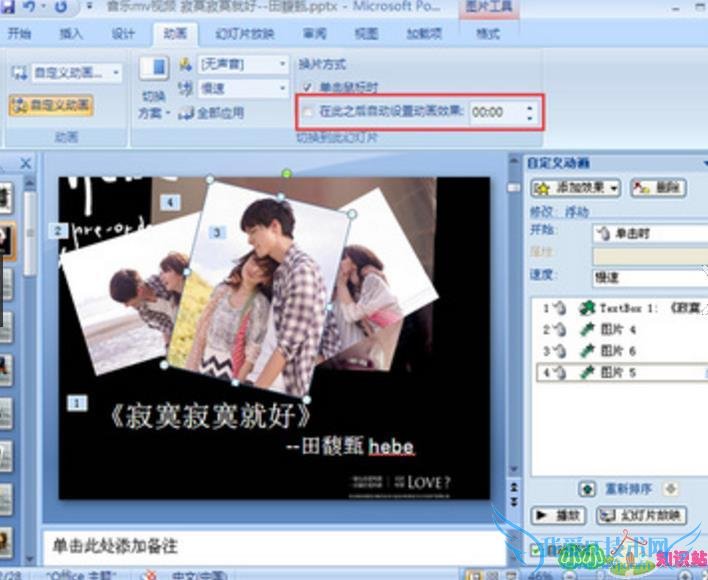Go to the 审阅 ribbon tab
Screen dimensions: 708x580
click(314, 33)
